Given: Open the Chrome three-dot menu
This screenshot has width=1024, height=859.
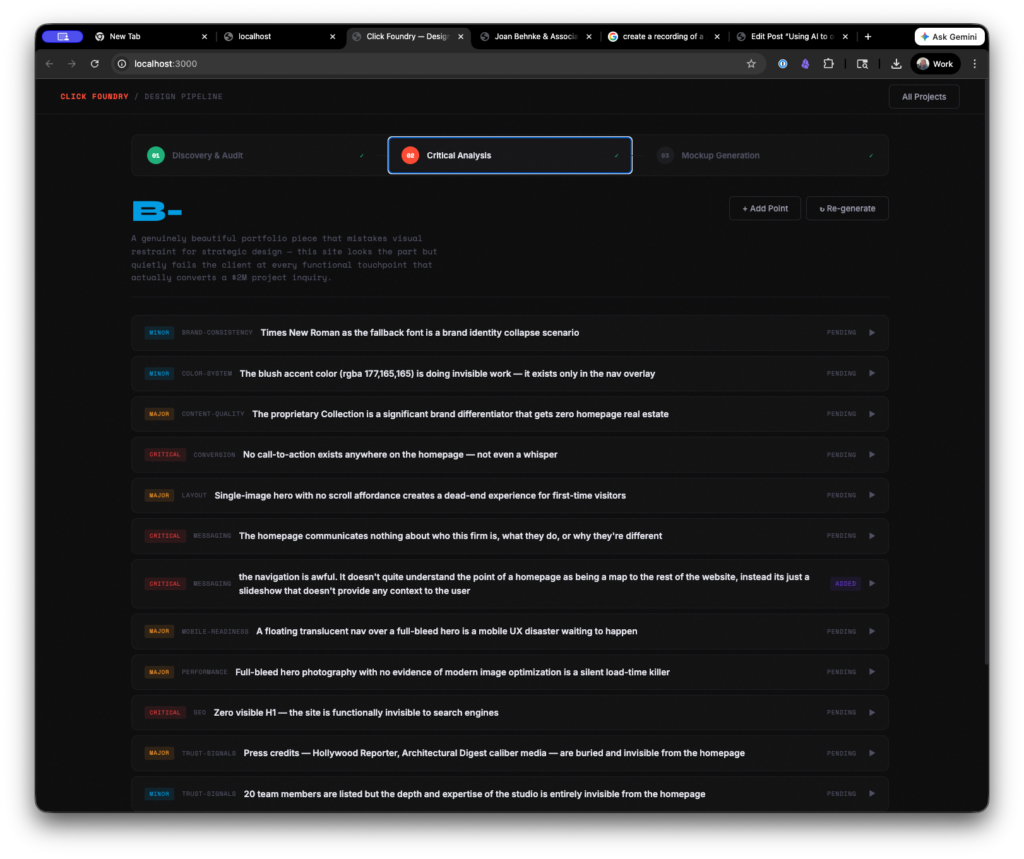Looking at the screenshot, I should click(975, 64).
